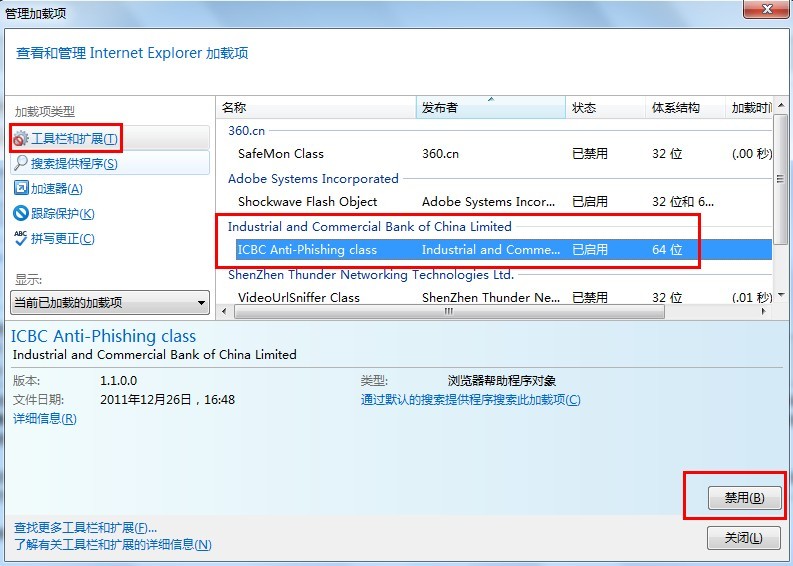The width and height of the screenshot is (793, 566).
Task: Click up arrow of vertical list scrollbar
Action: (781, 105)
